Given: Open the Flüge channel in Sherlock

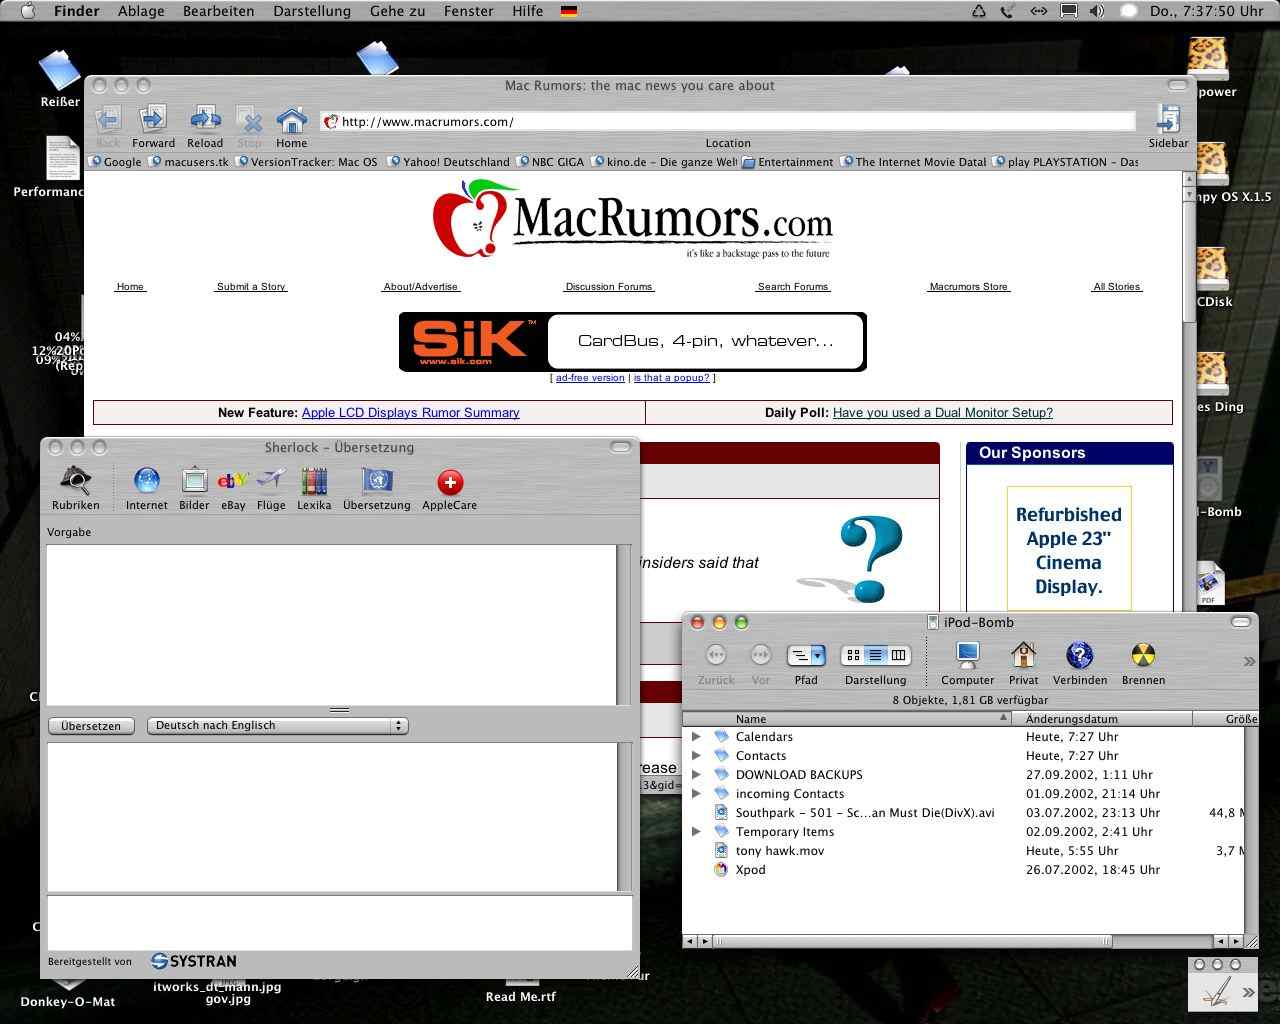Looking at the screenshot, I should (271, 489).
